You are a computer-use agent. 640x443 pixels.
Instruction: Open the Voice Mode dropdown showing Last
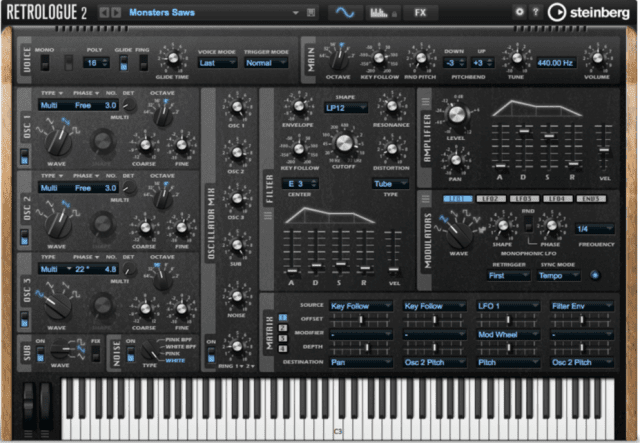coord(217,63)
